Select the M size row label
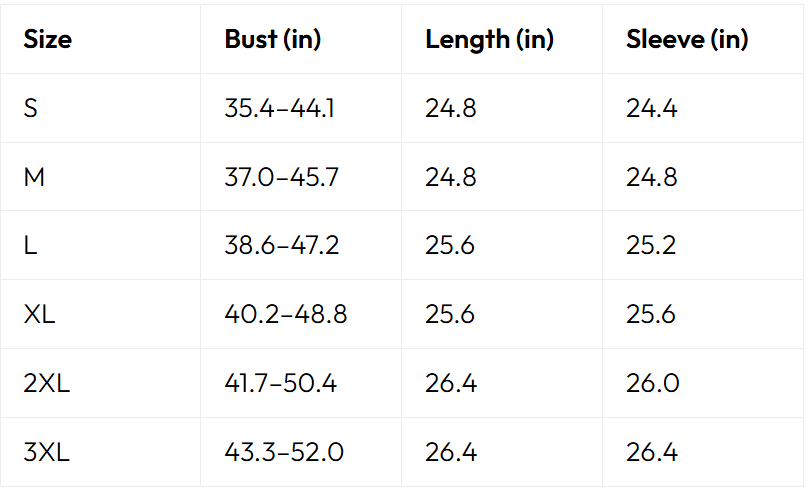809x495 pixels. tap(34, 177)
